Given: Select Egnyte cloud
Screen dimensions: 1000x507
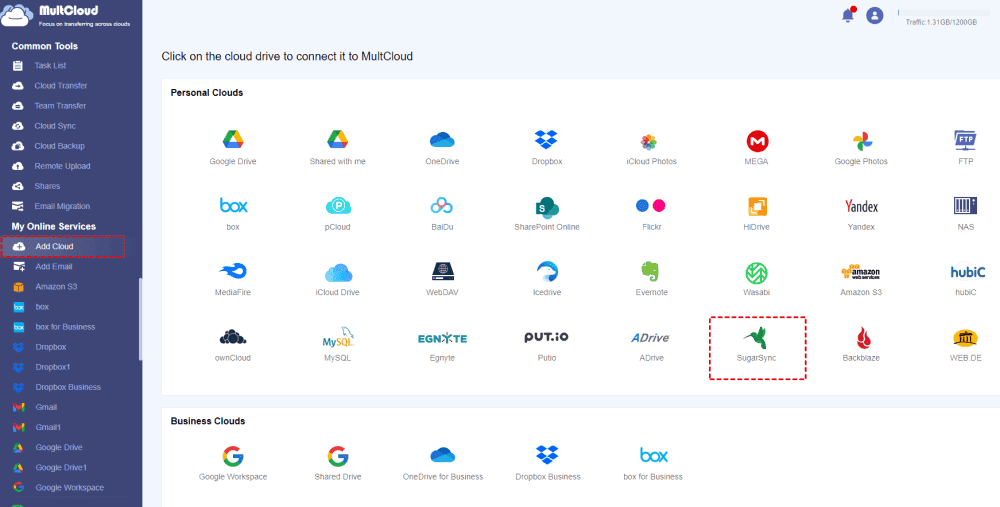Looking at the screenshot, I should pos(442,345).
